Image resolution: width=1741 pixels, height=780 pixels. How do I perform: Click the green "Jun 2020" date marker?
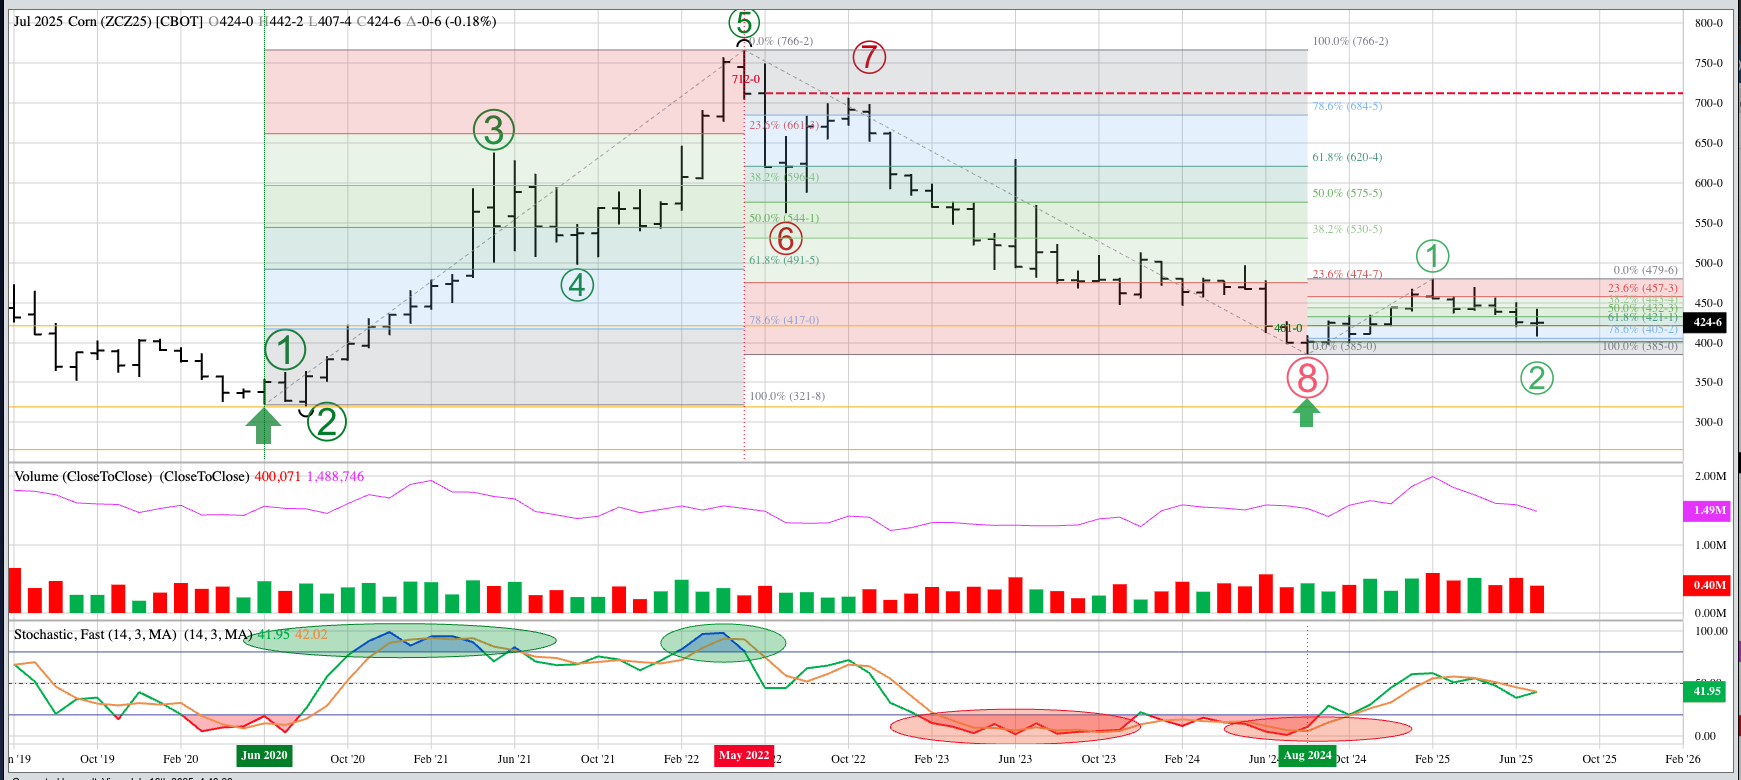tap(264, 755)
